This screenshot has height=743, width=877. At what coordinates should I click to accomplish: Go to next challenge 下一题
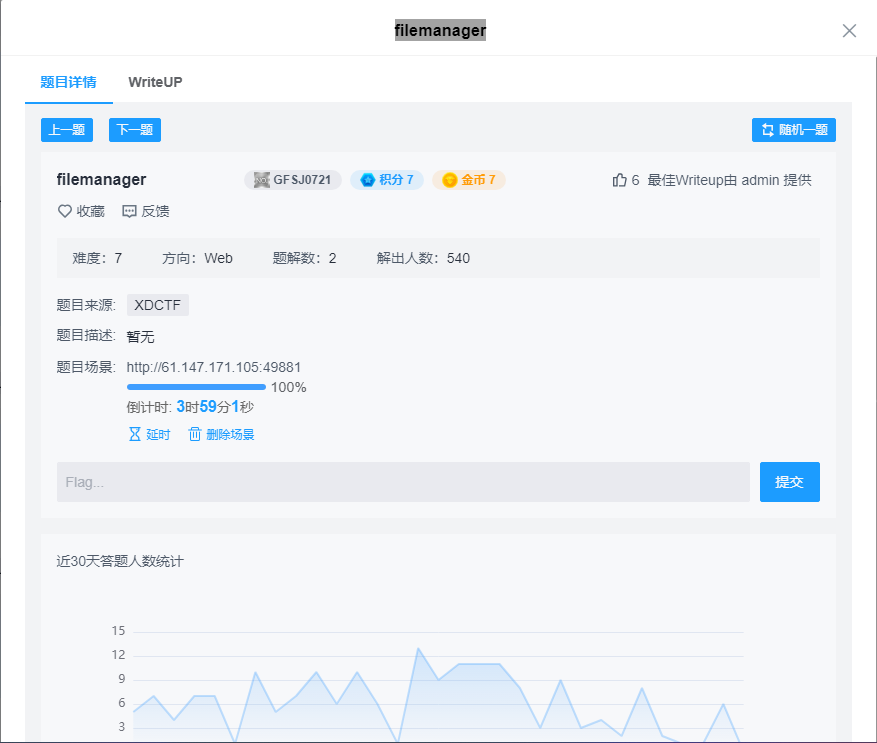tap(135, 130)
